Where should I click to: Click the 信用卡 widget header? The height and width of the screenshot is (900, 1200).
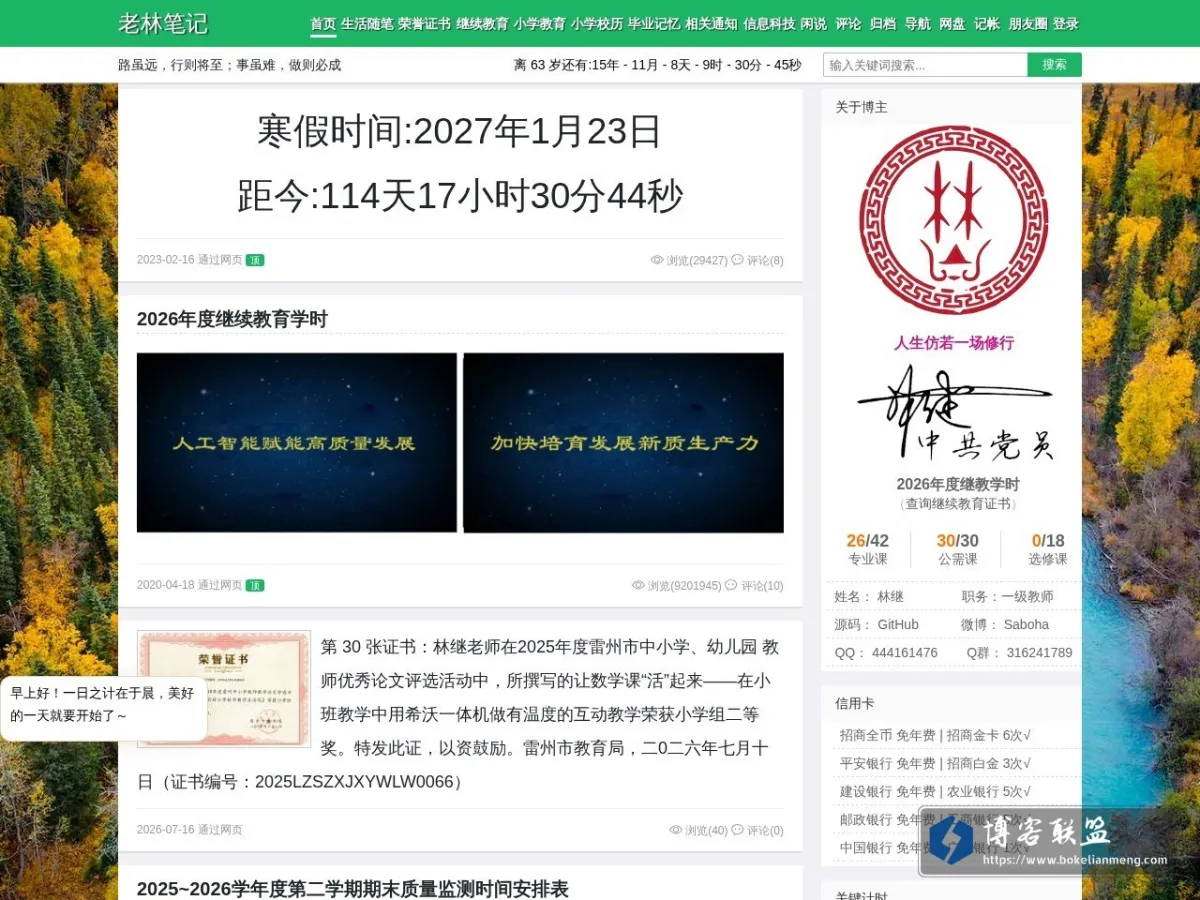855,703
